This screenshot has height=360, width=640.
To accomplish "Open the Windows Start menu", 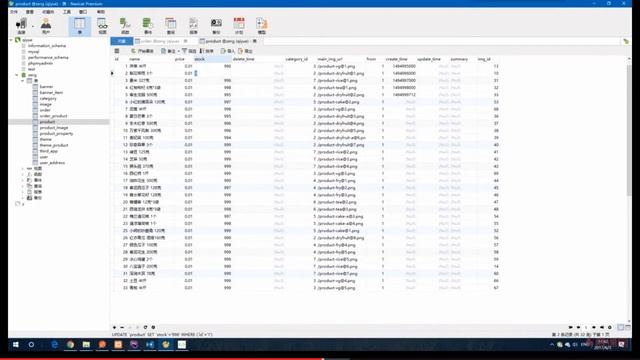I will click(16, 344).
